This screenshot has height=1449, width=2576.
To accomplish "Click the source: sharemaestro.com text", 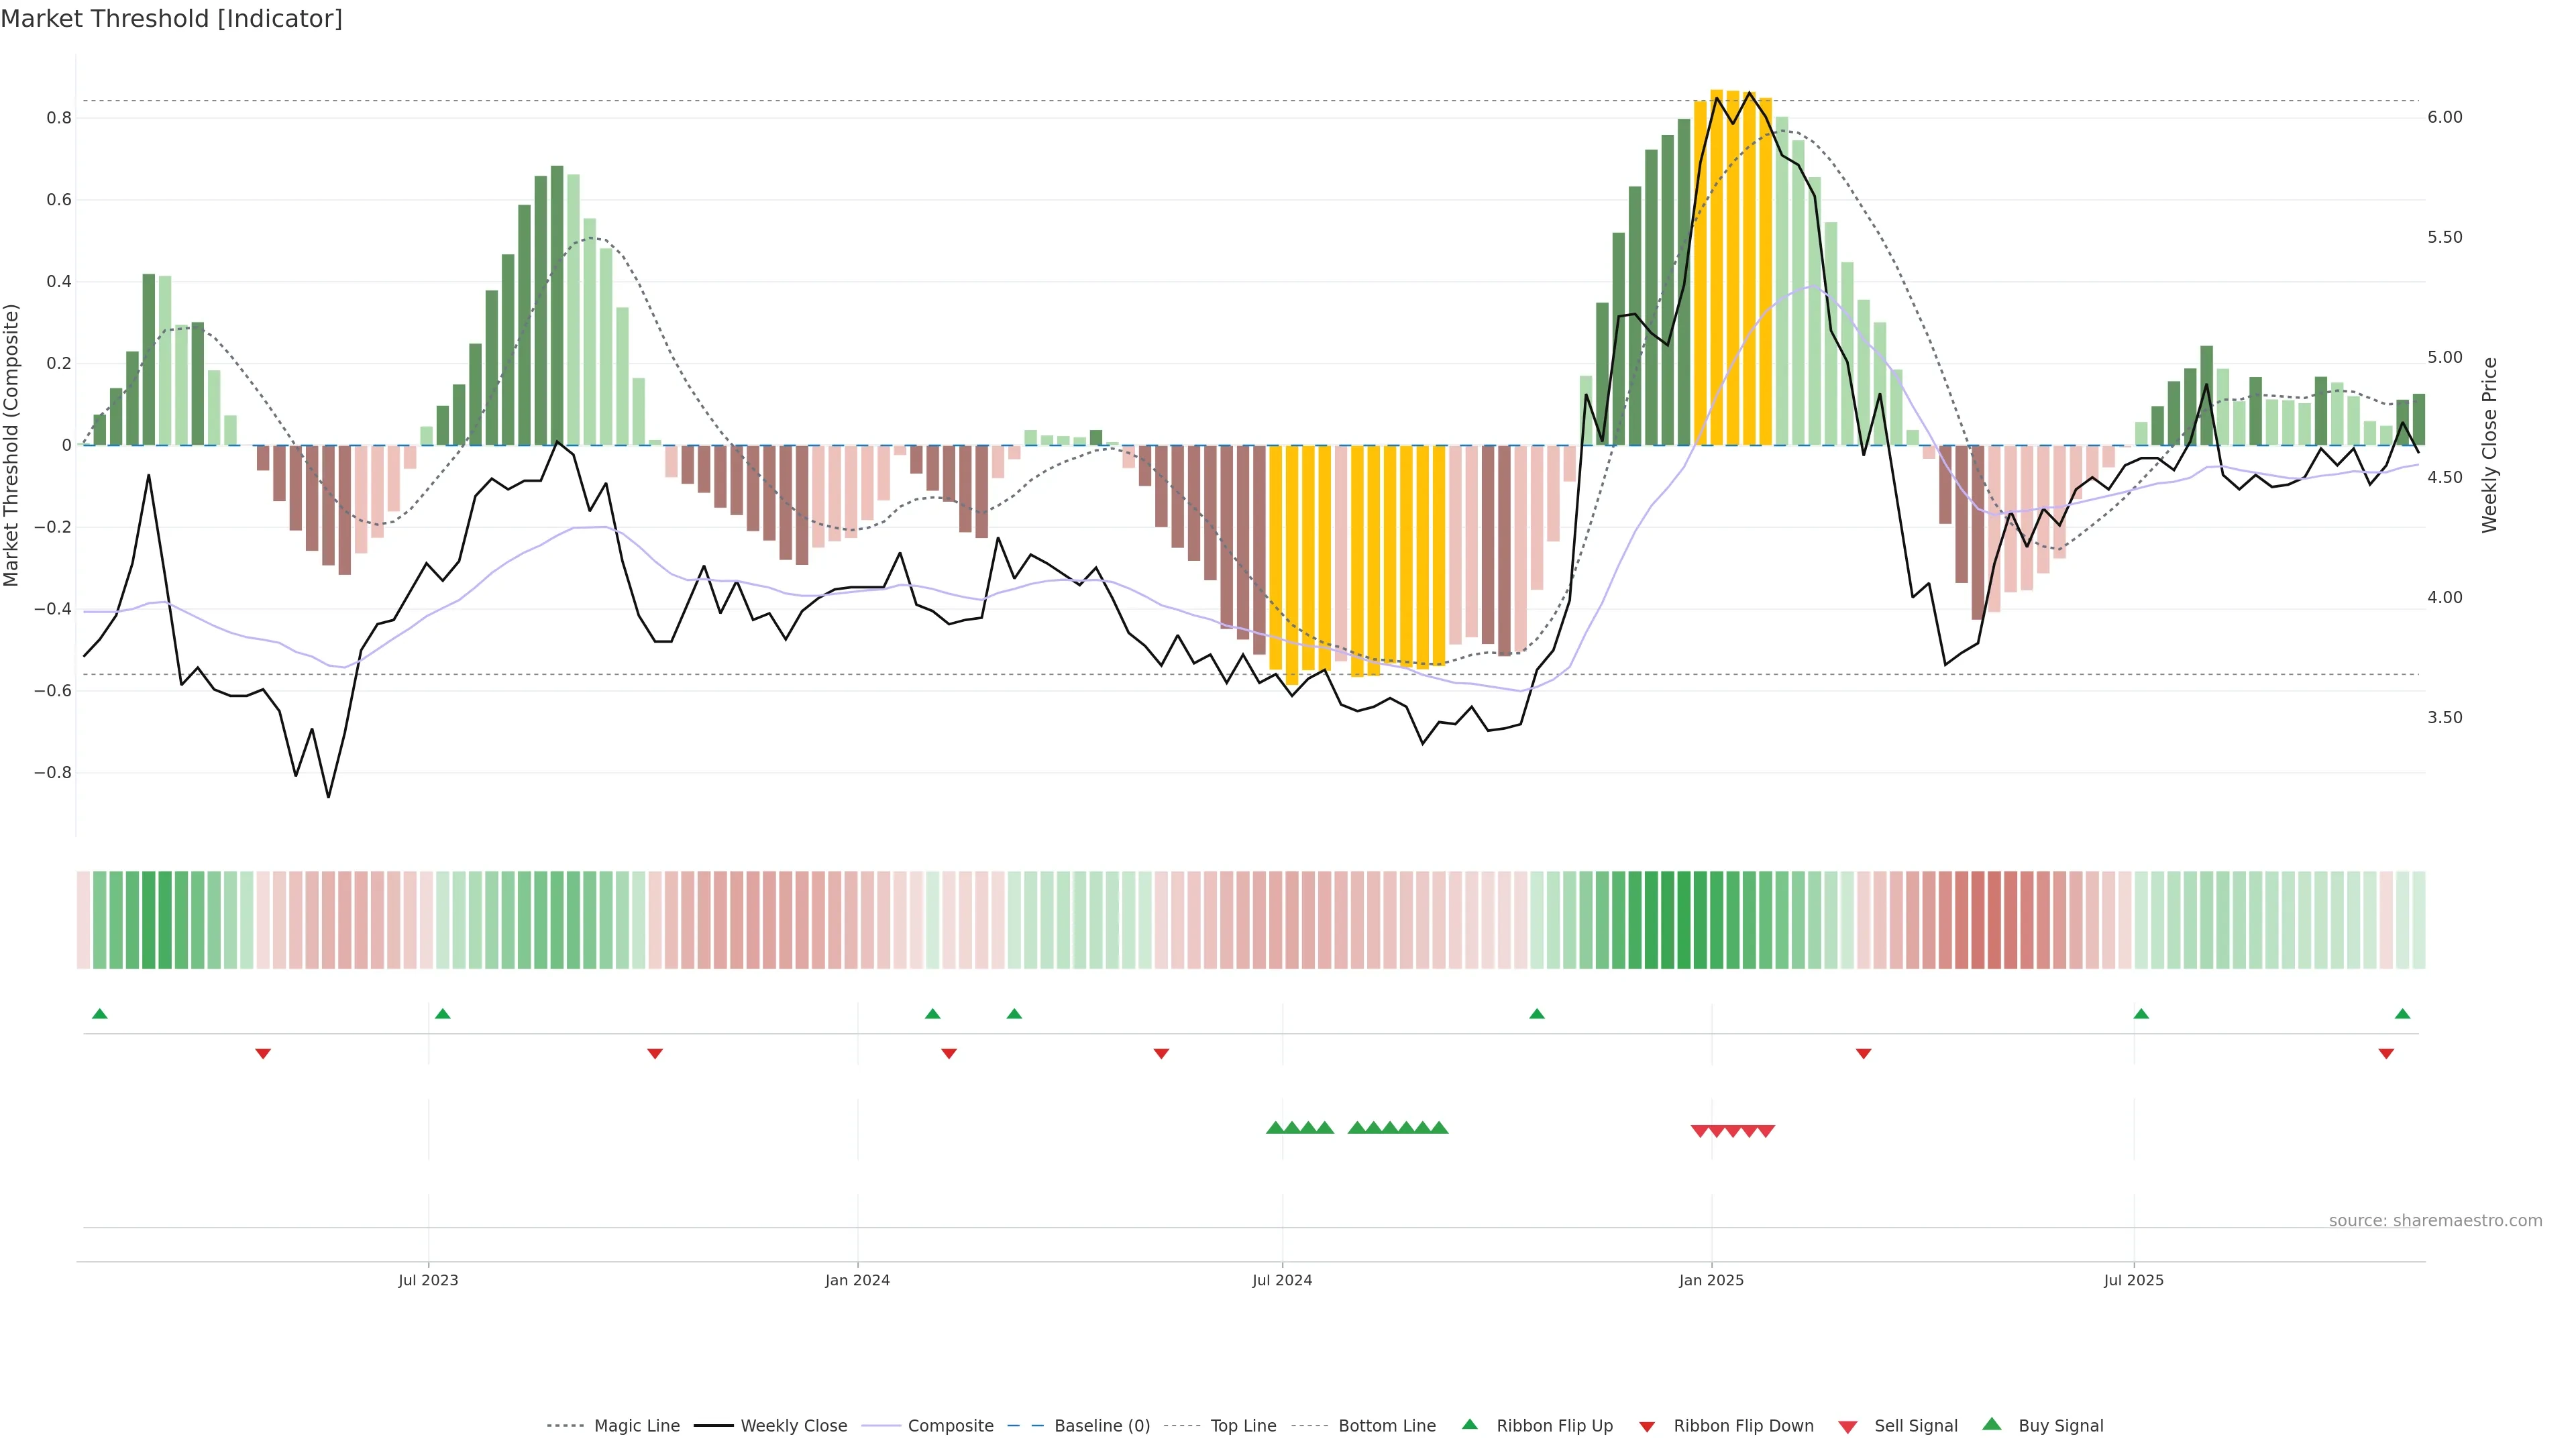I will 2435,1220.
